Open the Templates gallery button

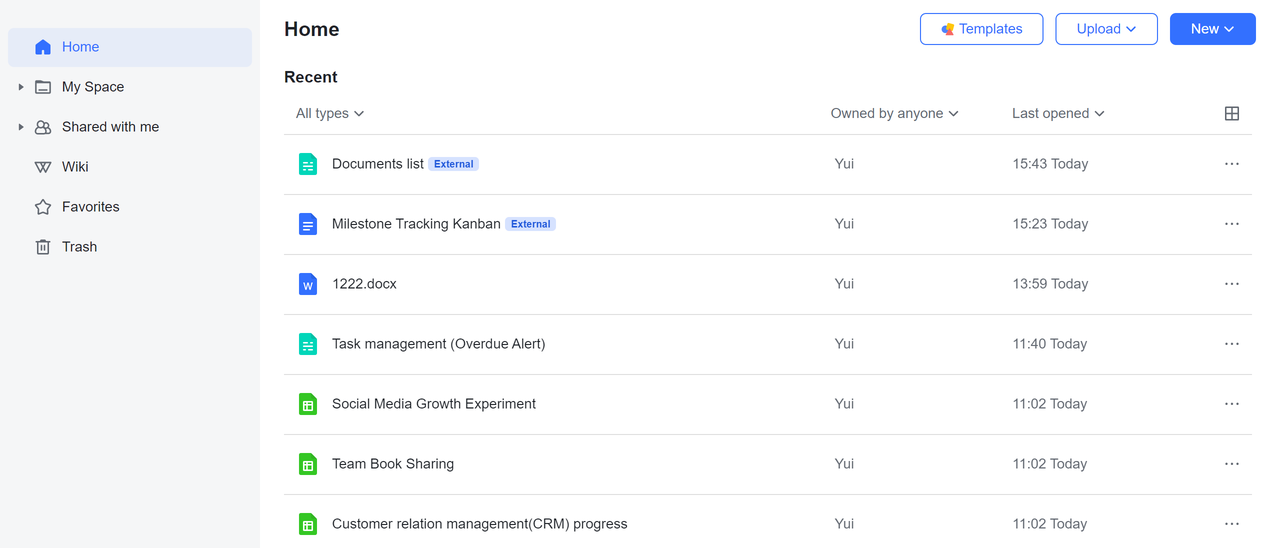(x=981, y=29)
